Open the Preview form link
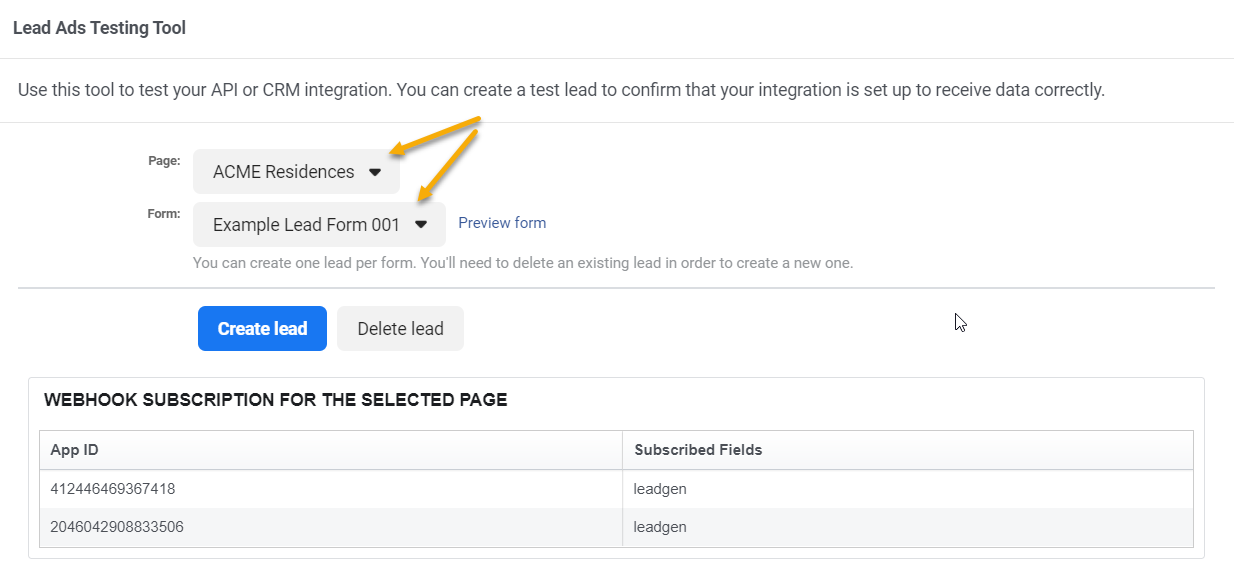The width and height of the screenshot is (1234, 587). click(x=501, y=222)
